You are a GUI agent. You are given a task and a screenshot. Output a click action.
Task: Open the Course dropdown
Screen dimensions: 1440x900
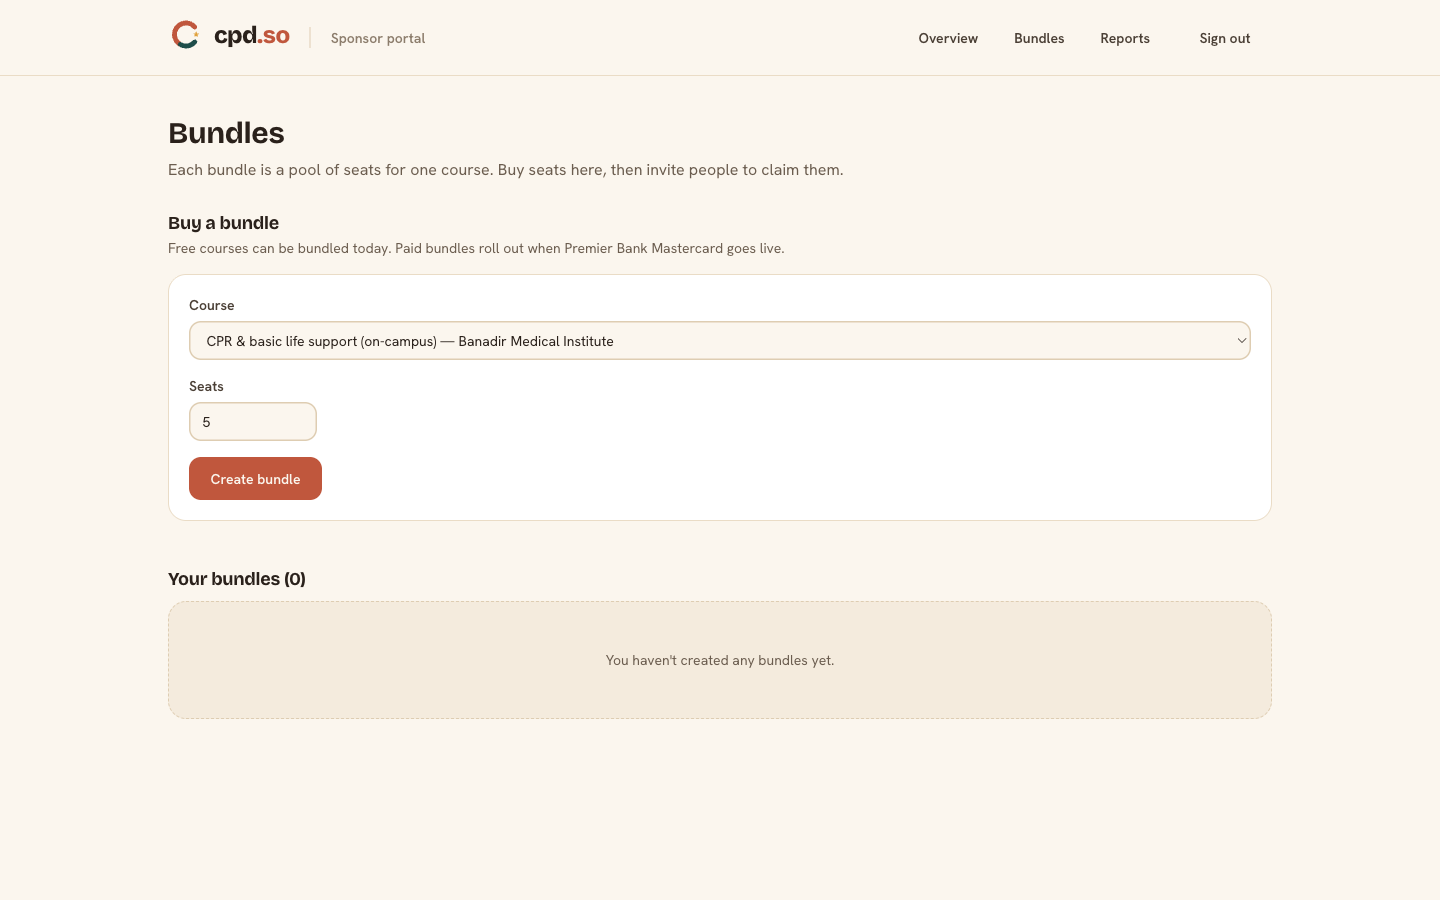tap(720, 341)
